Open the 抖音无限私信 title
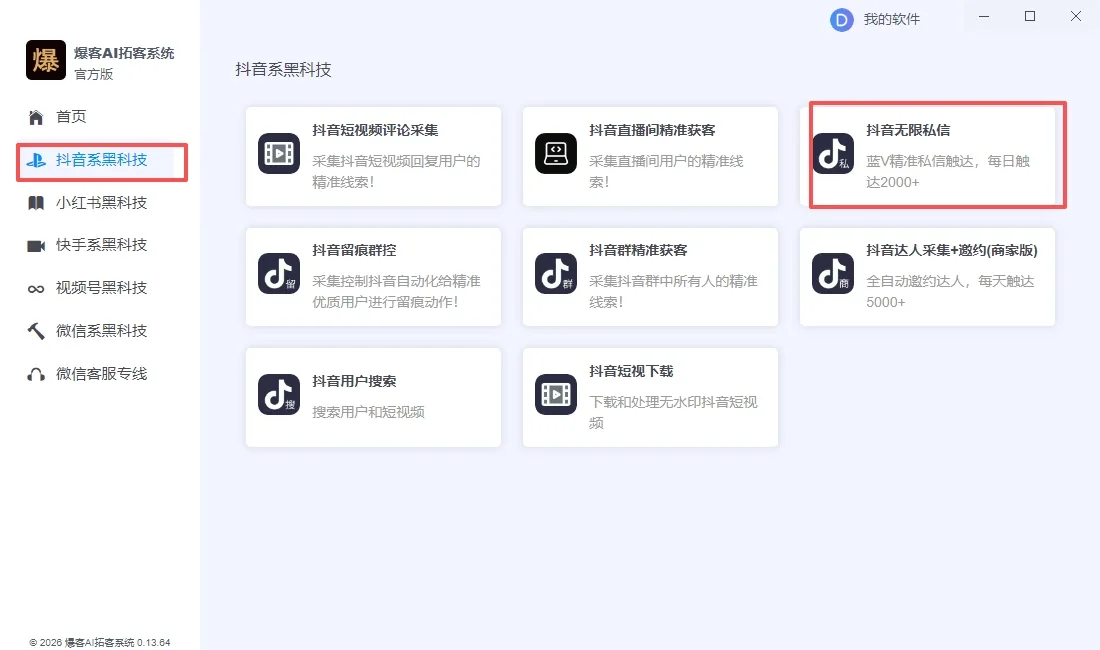 pyautogui.click(x=908, y=130)
